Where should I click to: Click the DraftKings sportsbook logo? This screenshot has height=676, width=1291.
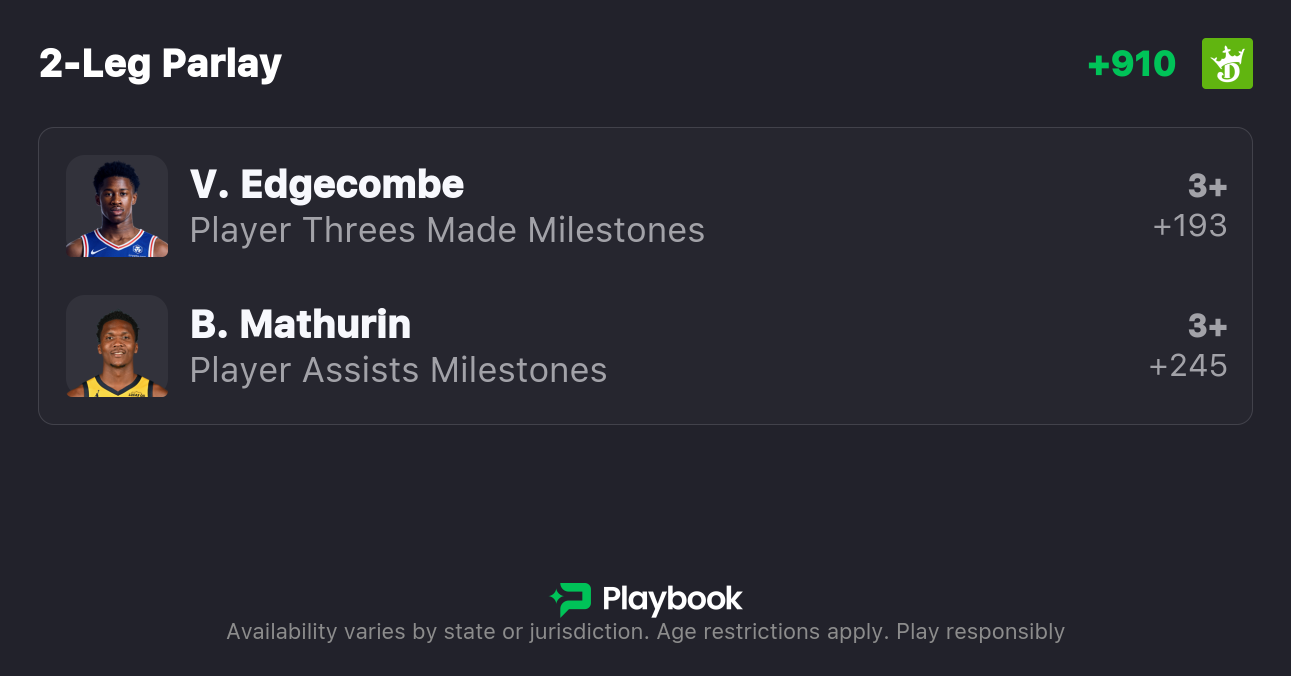click(1227, 64)
